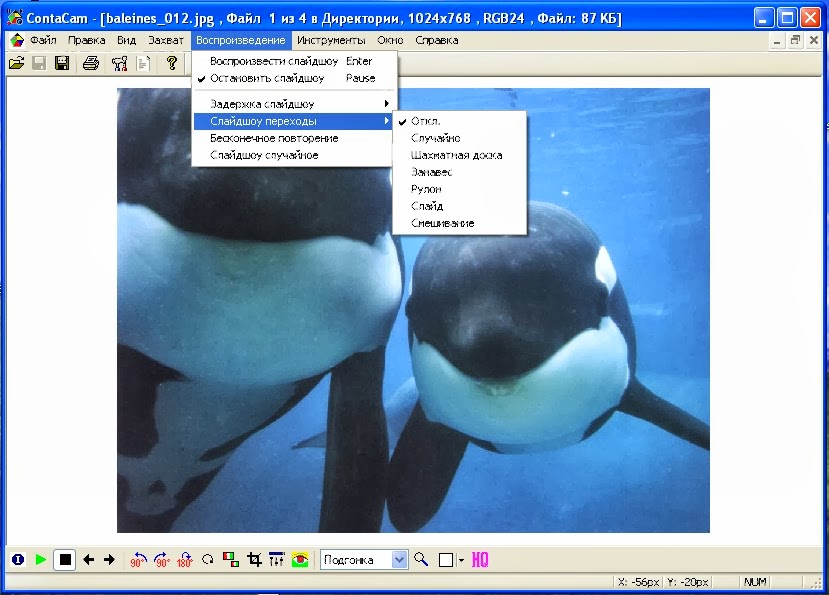The height and width of the screenshot is (595, 829).
Task: Click the printer icon in the toolbar
Action: point(91,63)
